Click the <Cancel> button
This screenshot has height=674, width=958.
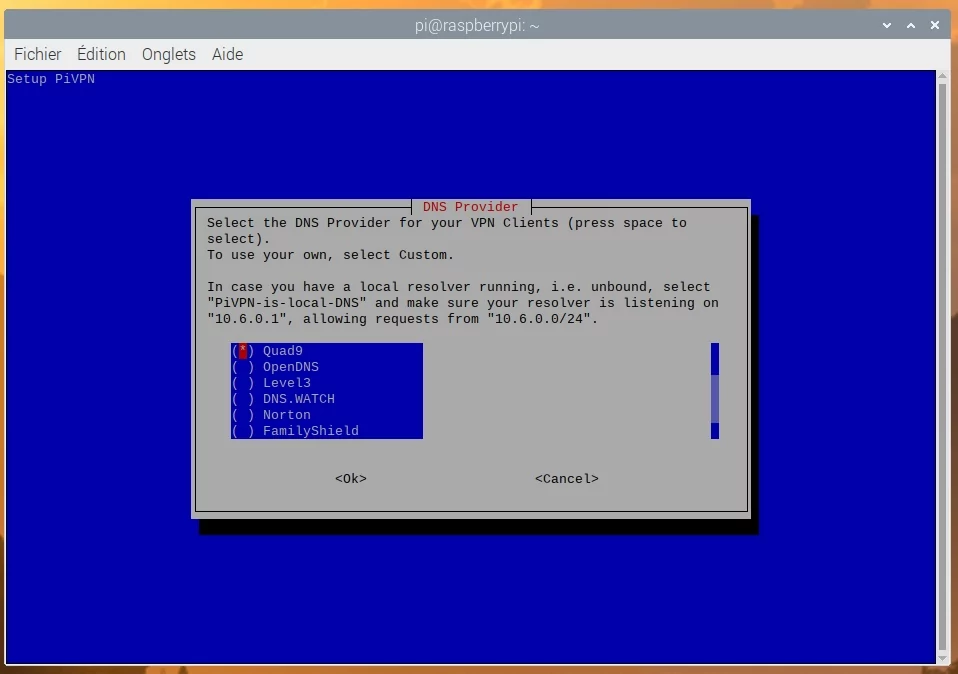click(566, 478)
